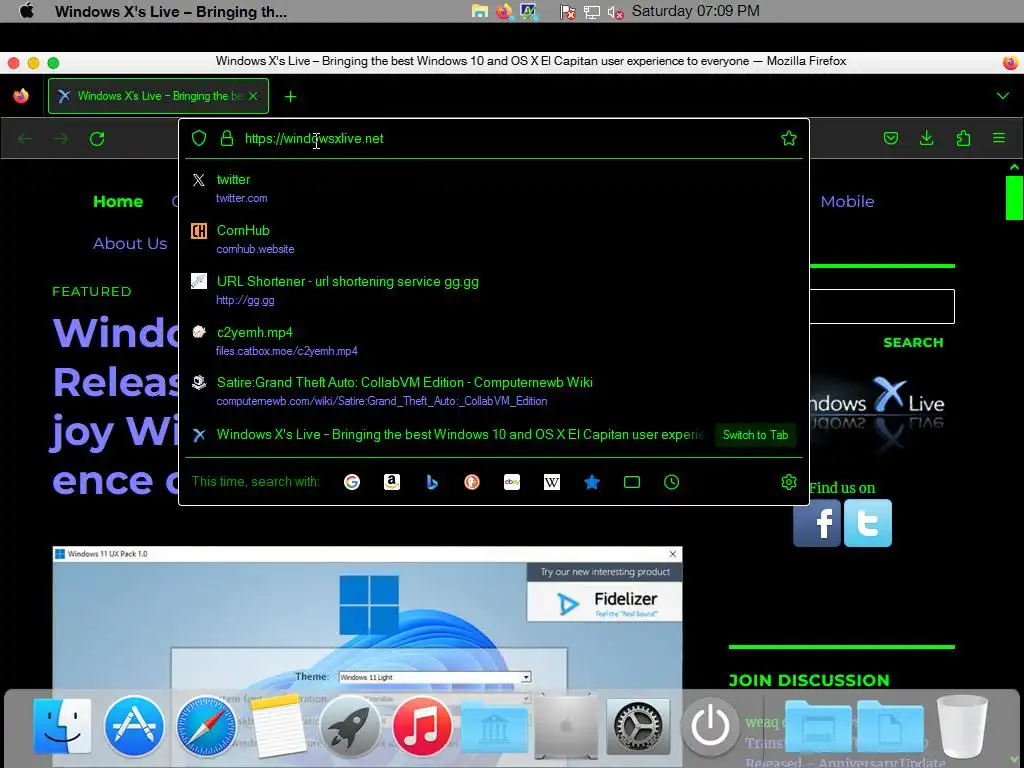Open the Twitter bird social icon

(x=868, y=523)
